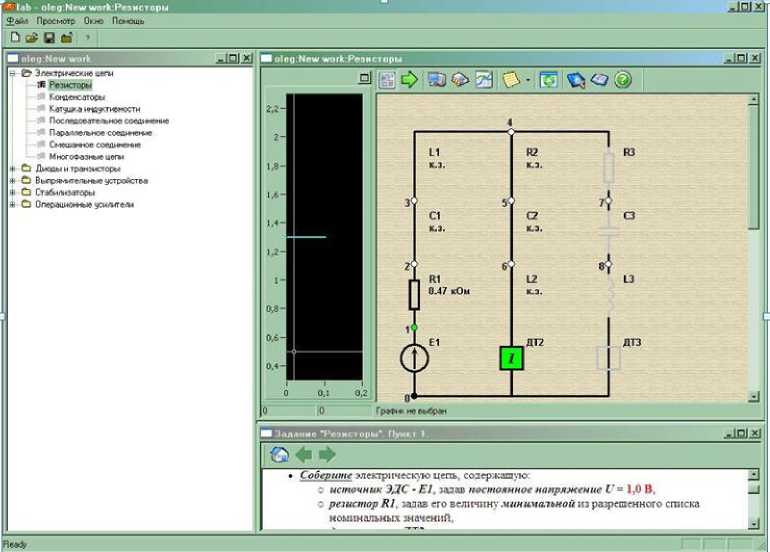The image size is (770, 552).
Task: Click the green run arrow in circuit toolbar
Action: 409,79
